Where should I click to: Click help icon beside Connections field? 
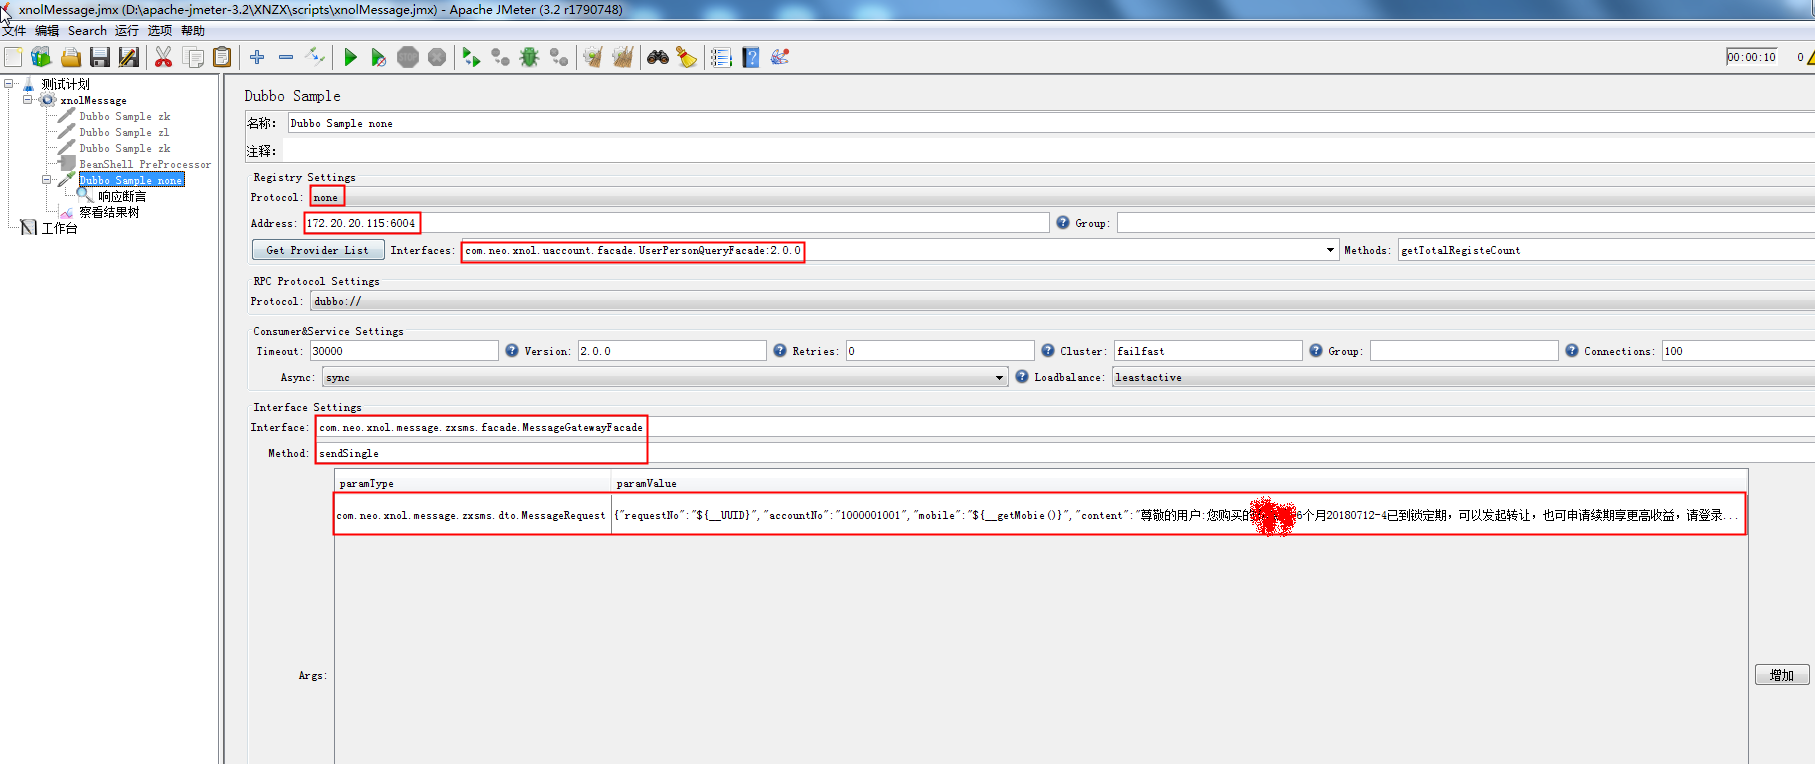[1572, 350]
